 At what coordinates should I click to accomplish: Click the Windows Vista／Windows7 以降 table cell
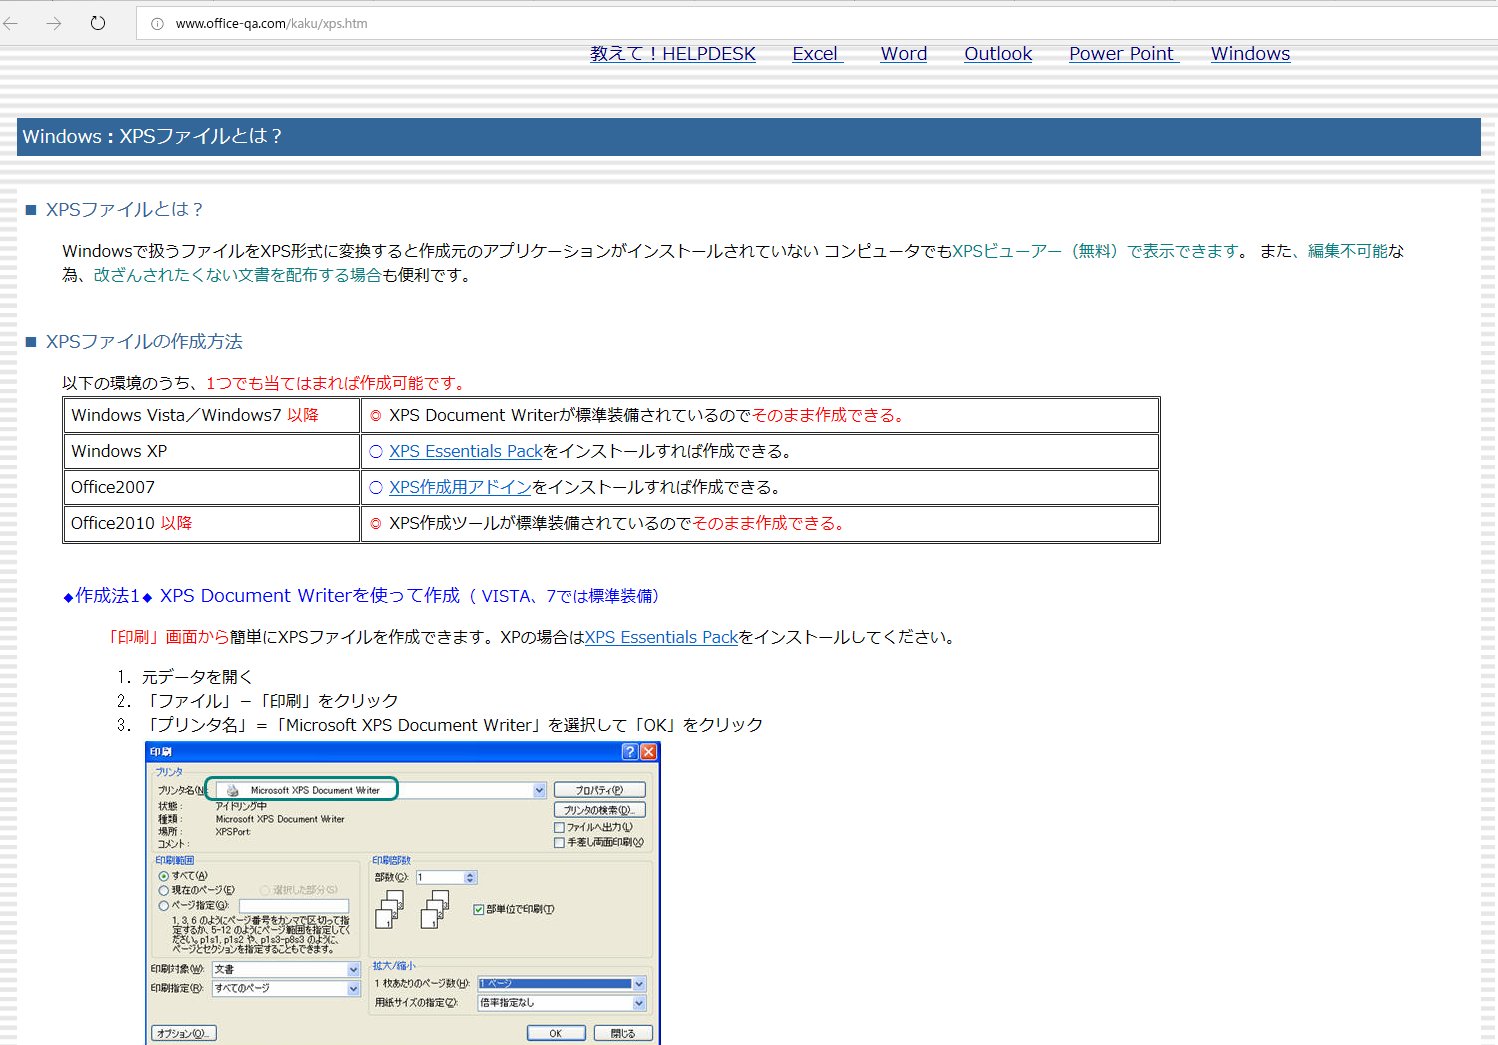tap(211, 415)
